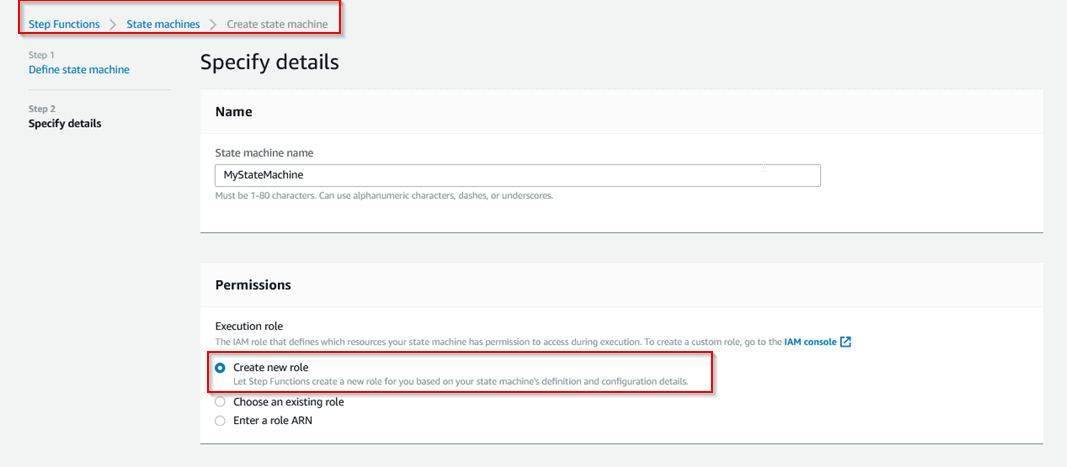Select Choose an existing role radio button
Image resolution: width=1067 pixels, height=467 pixels.
tap(220, 402)
